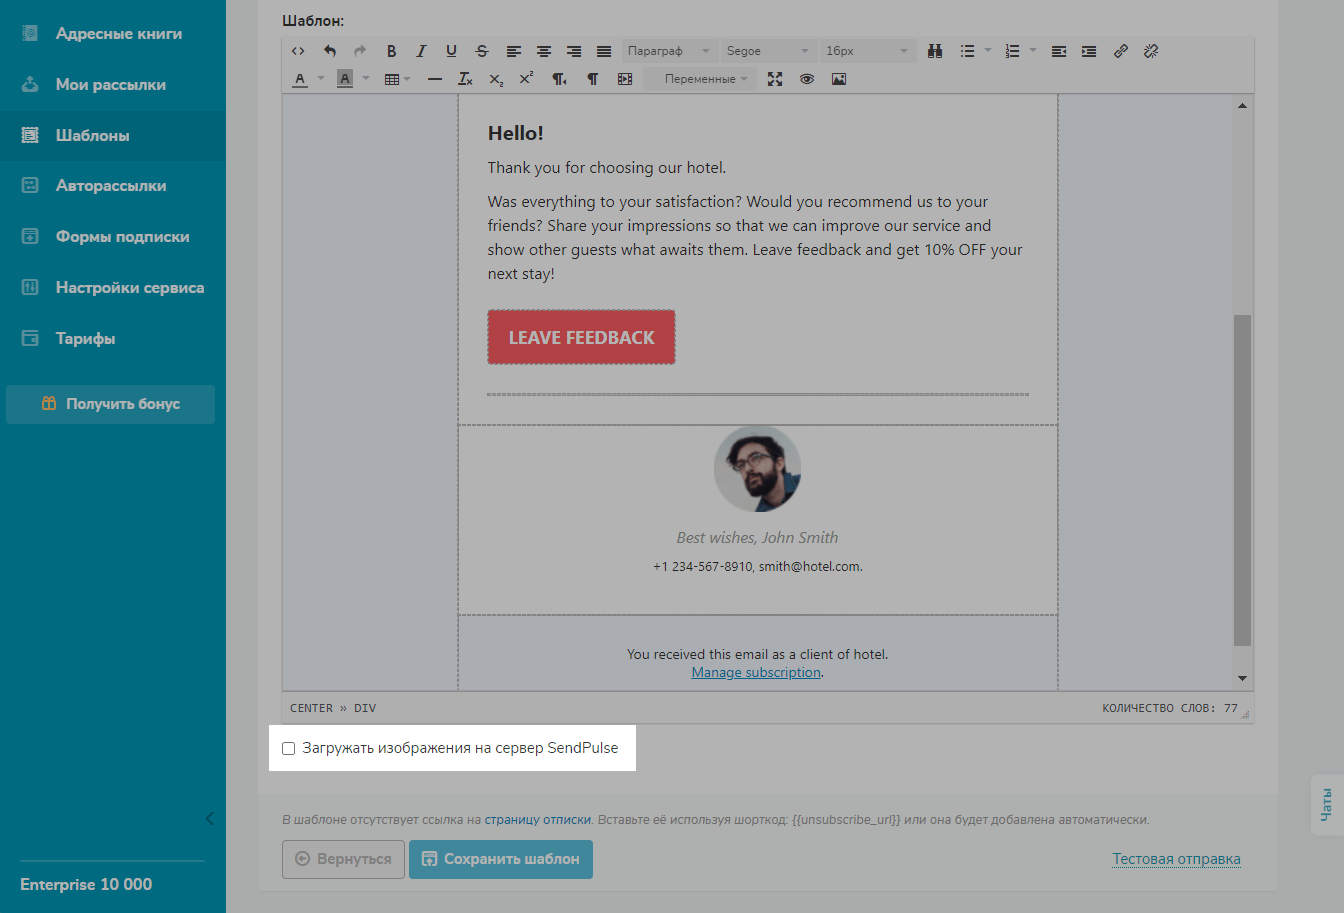Insert a link using the chain icon
The width and height of the screenshot is (1344, 913).
(1121, 51)
